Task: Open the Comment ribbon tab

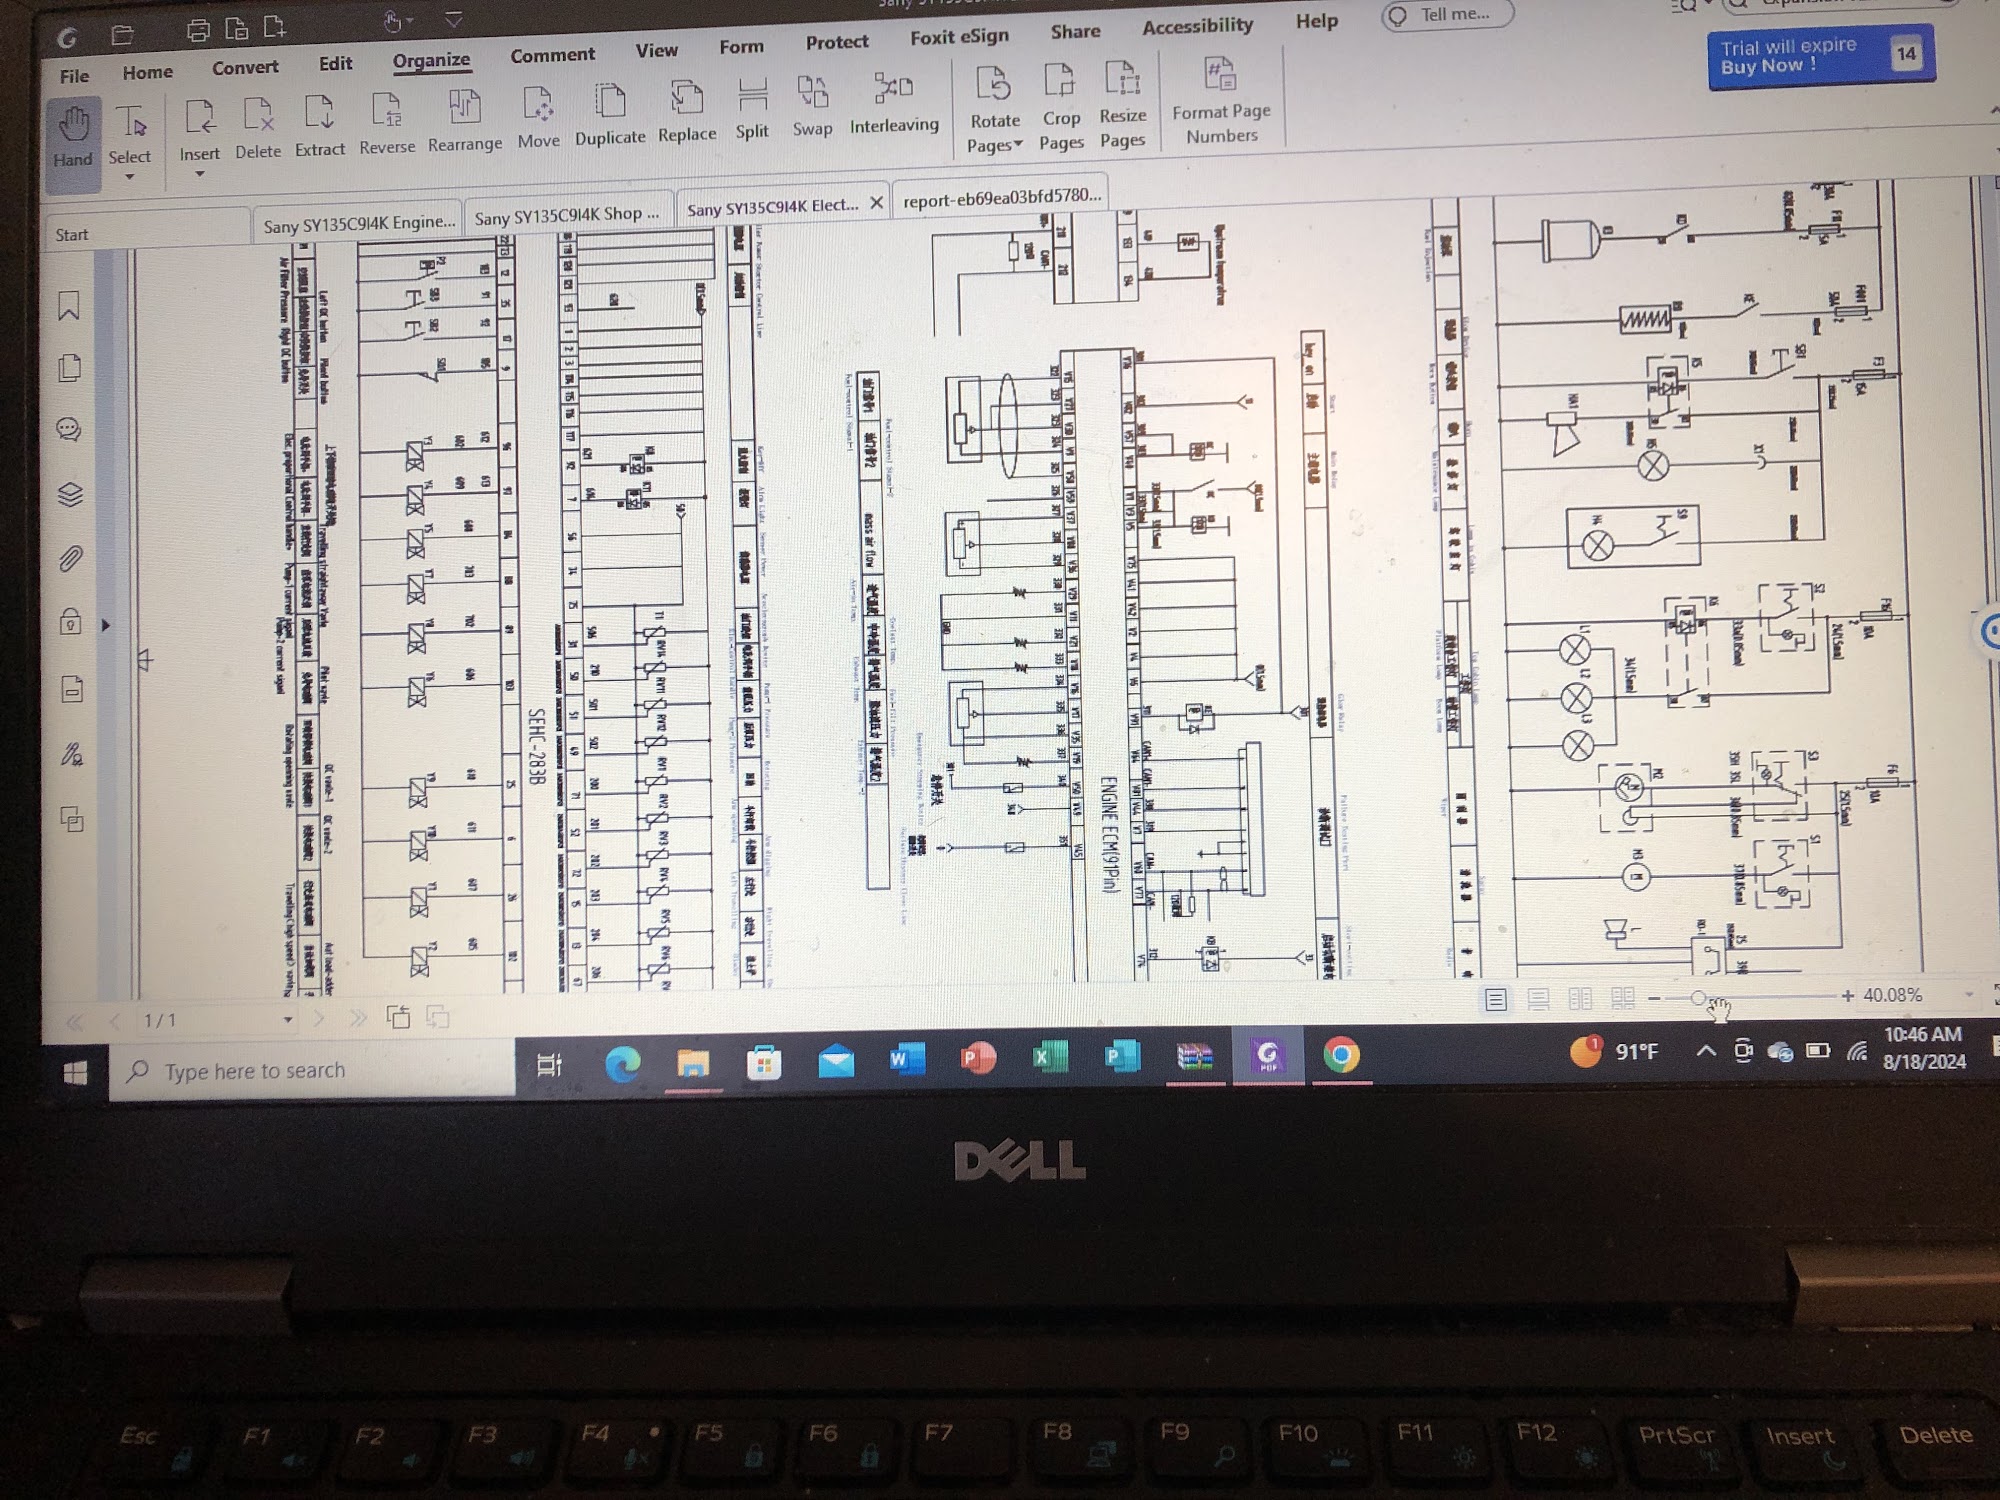Action: (552, 56)
